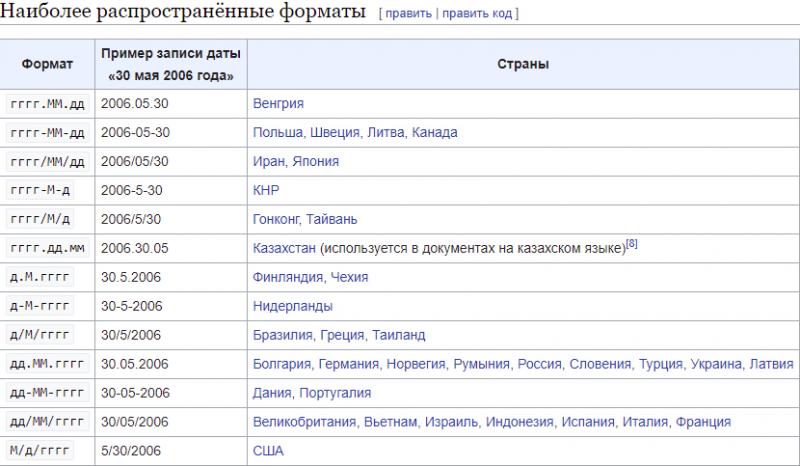Open the КНР link
Screen dimensions: 800x466
[x=266, y=190]
